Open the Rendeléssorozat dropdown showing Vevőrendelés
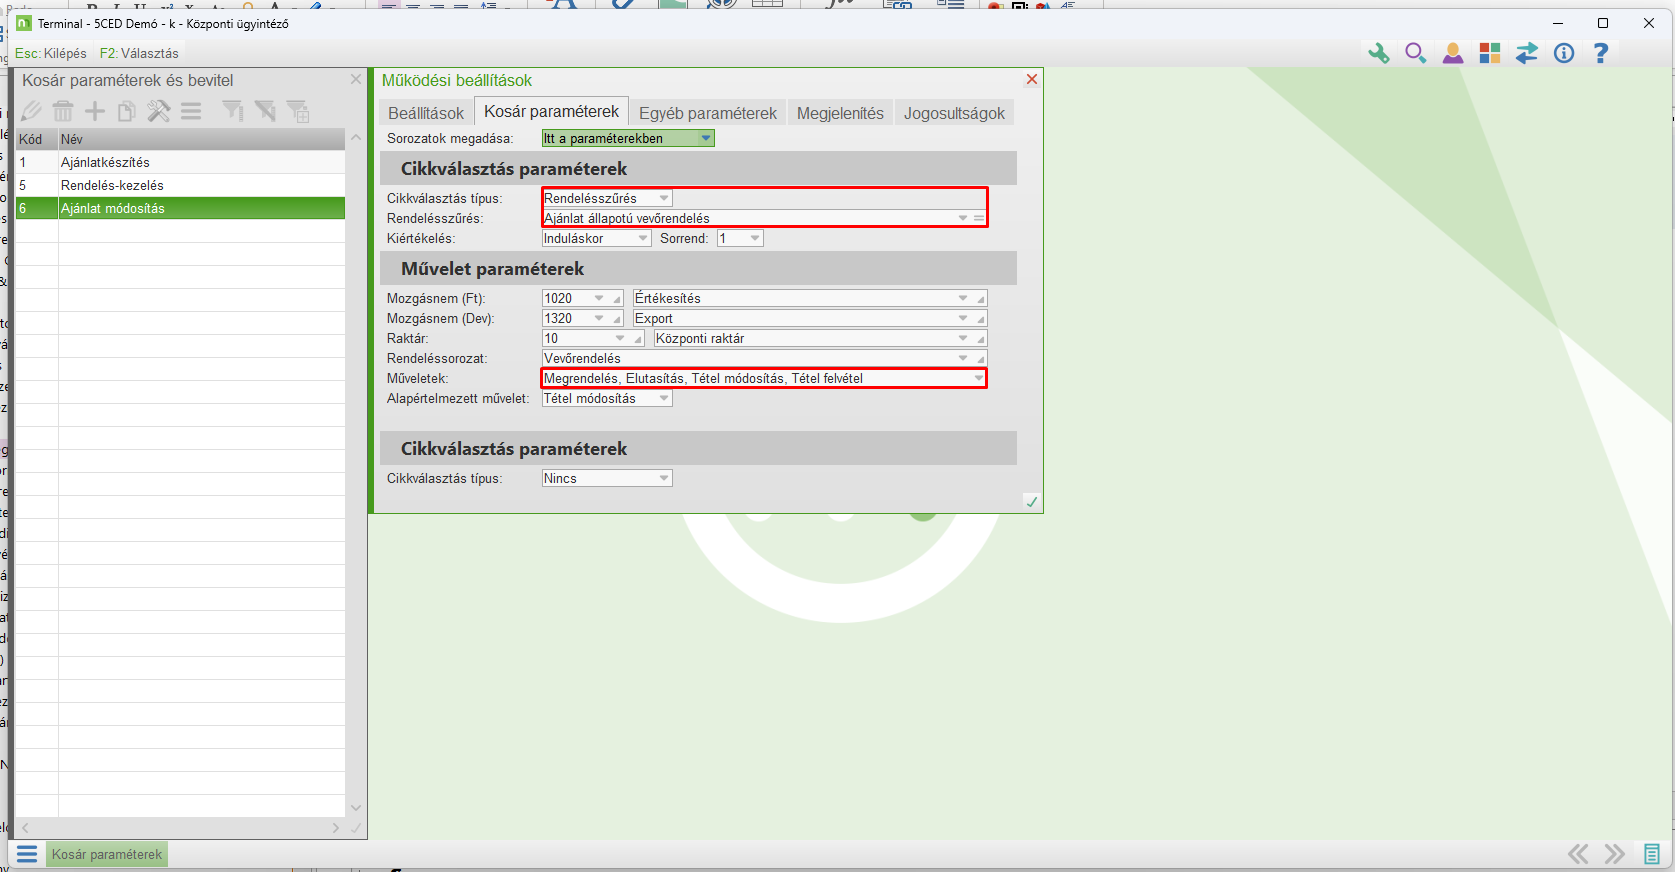 click(963, 358)
